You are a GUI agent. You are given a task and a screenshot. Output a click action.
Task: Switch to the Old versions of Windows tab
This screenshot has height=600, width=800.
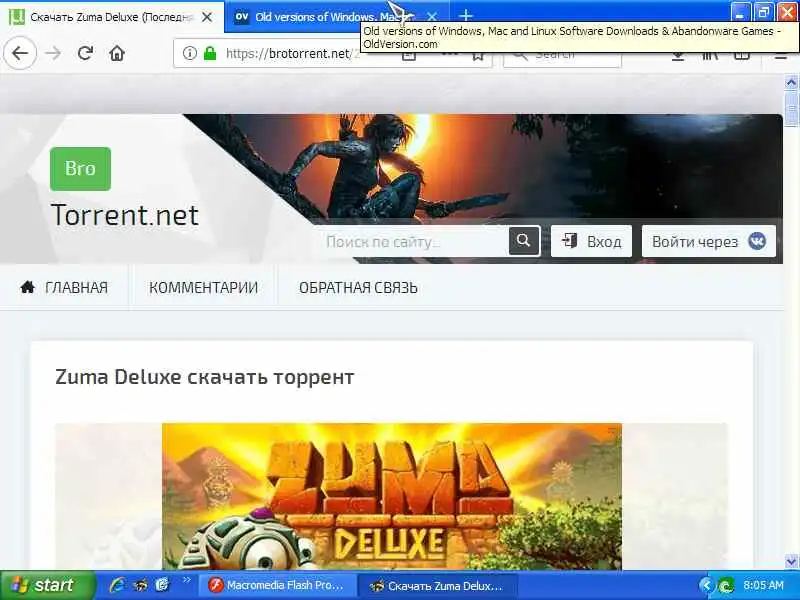(337, 17)
